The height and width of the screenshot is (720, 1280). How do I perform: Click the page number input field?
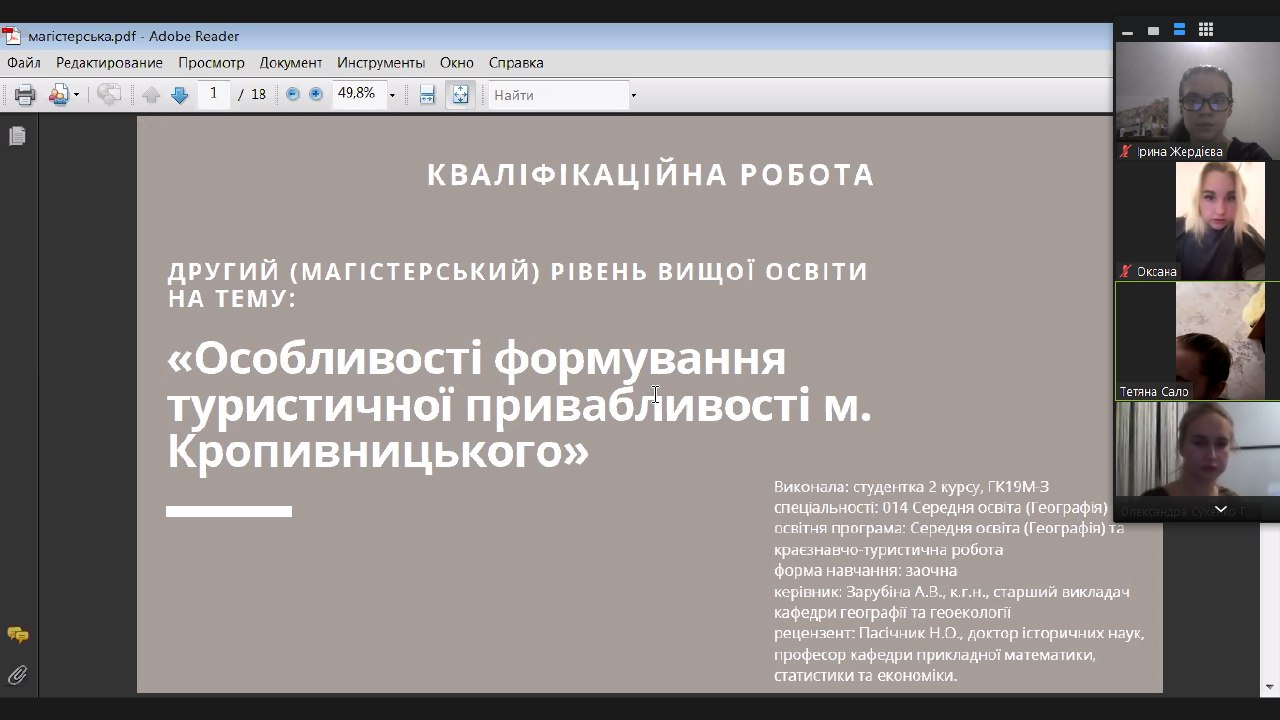tap(213, 94)
